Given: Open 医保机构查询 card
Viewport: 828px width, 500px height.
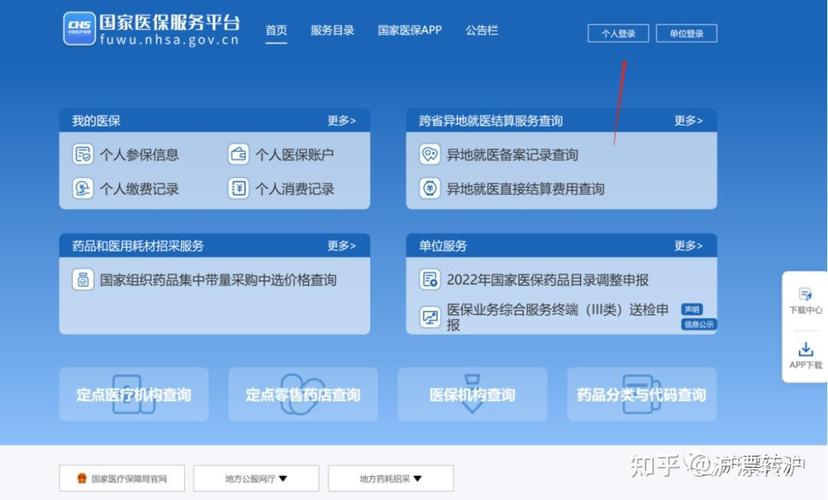Looking at the screenshot, I should coord(472,394).
